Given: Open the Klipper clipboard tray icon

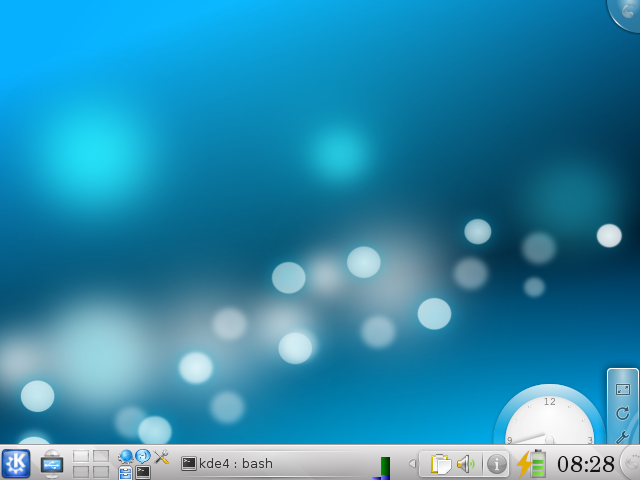Looking at the screenshot, I should [441, 464].
